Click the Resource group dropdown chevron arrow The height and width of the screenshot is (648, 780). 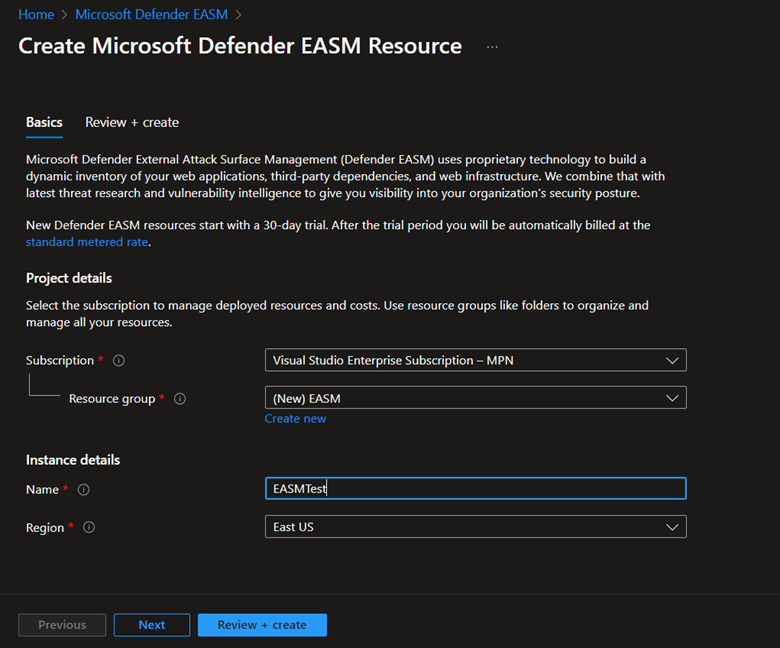tap(672, 398)
